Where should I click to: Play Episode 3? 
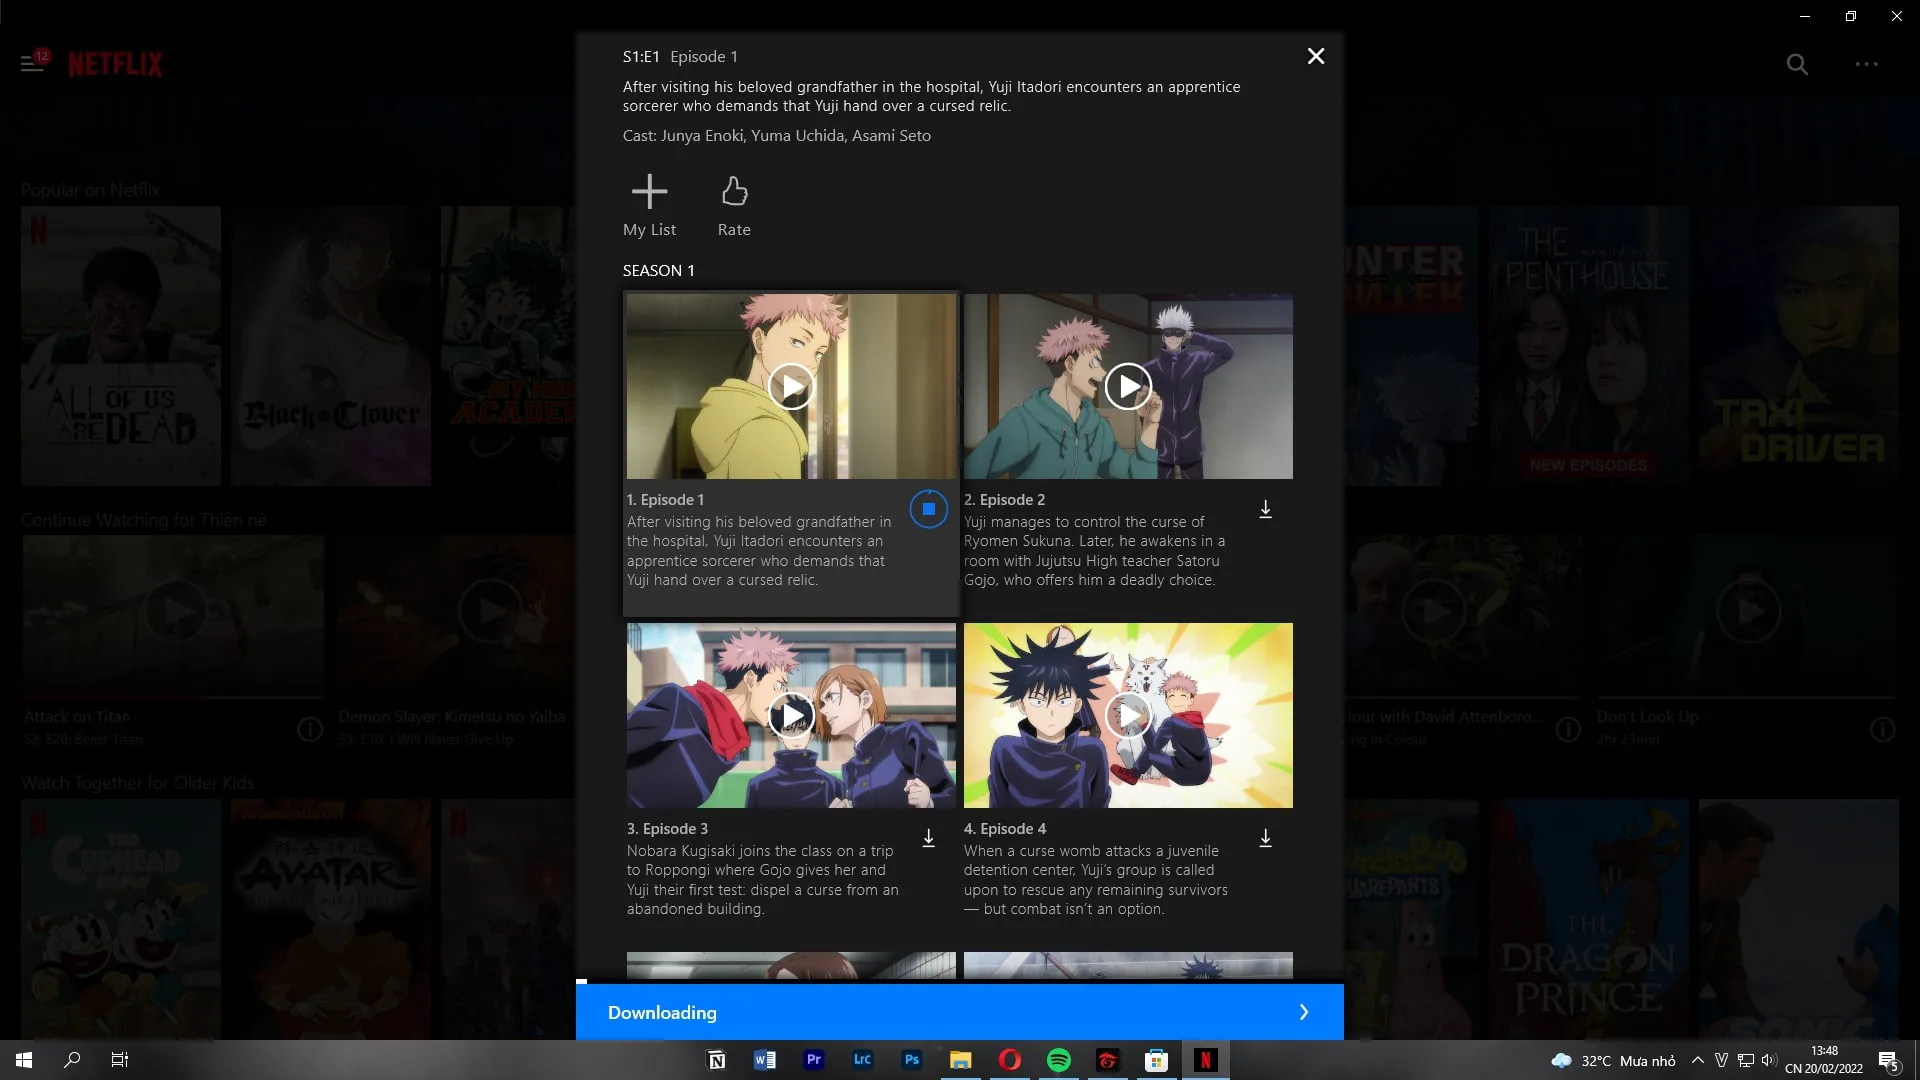(791, 715)
